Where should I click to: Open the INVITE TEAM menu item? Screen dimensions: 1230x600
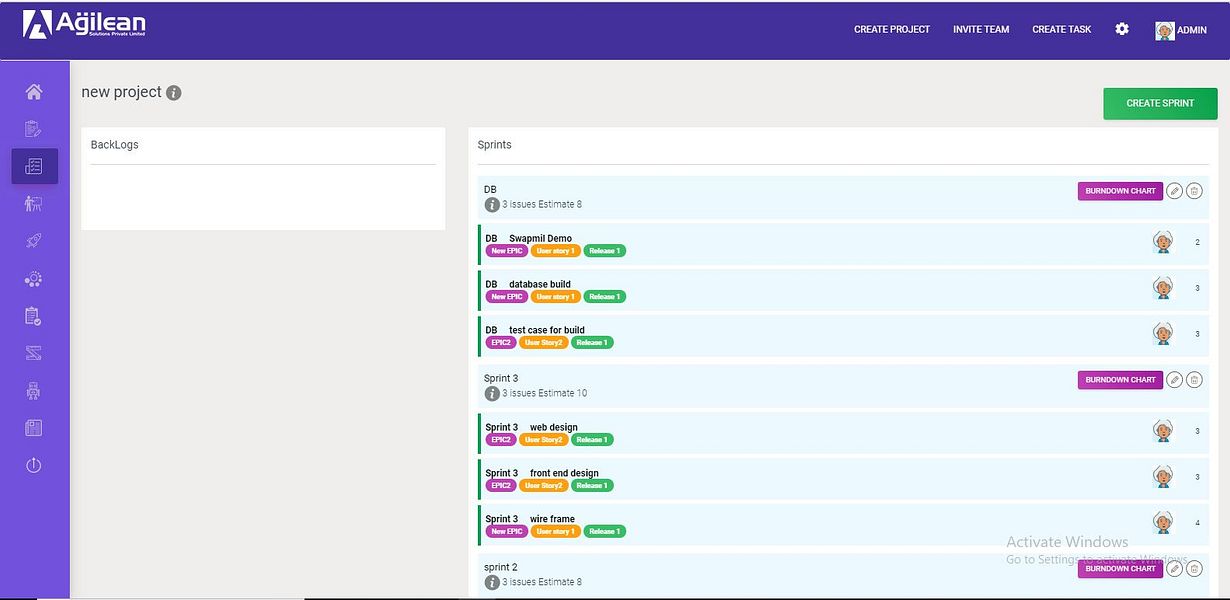(981, 30)
